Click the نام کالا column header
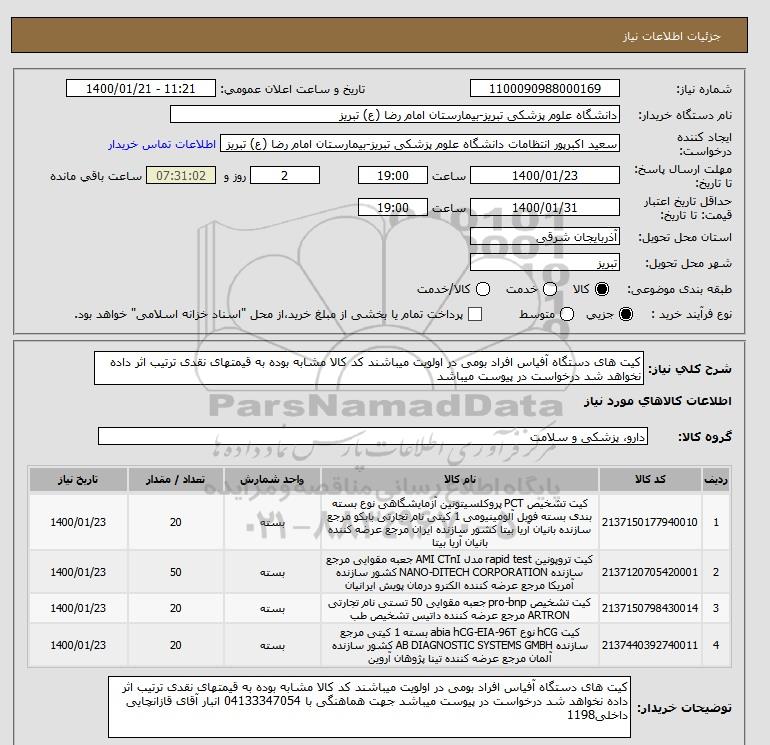The image size is (770, 745). [x=460, y=479]
